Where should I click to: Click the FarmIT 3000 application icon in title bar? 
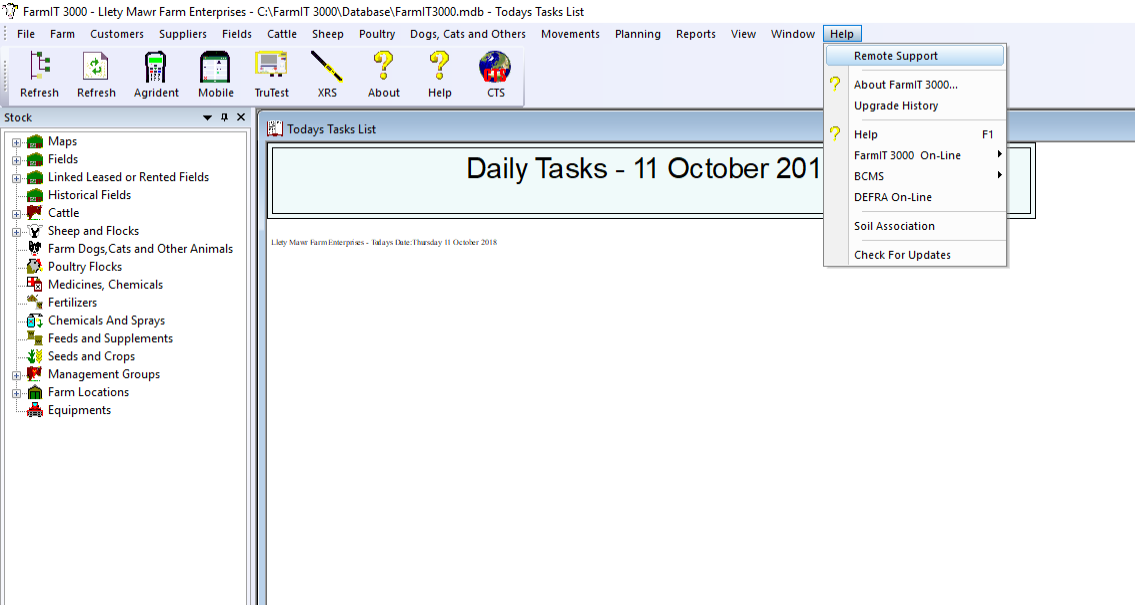pyautogui.click(x=10, y=12)
